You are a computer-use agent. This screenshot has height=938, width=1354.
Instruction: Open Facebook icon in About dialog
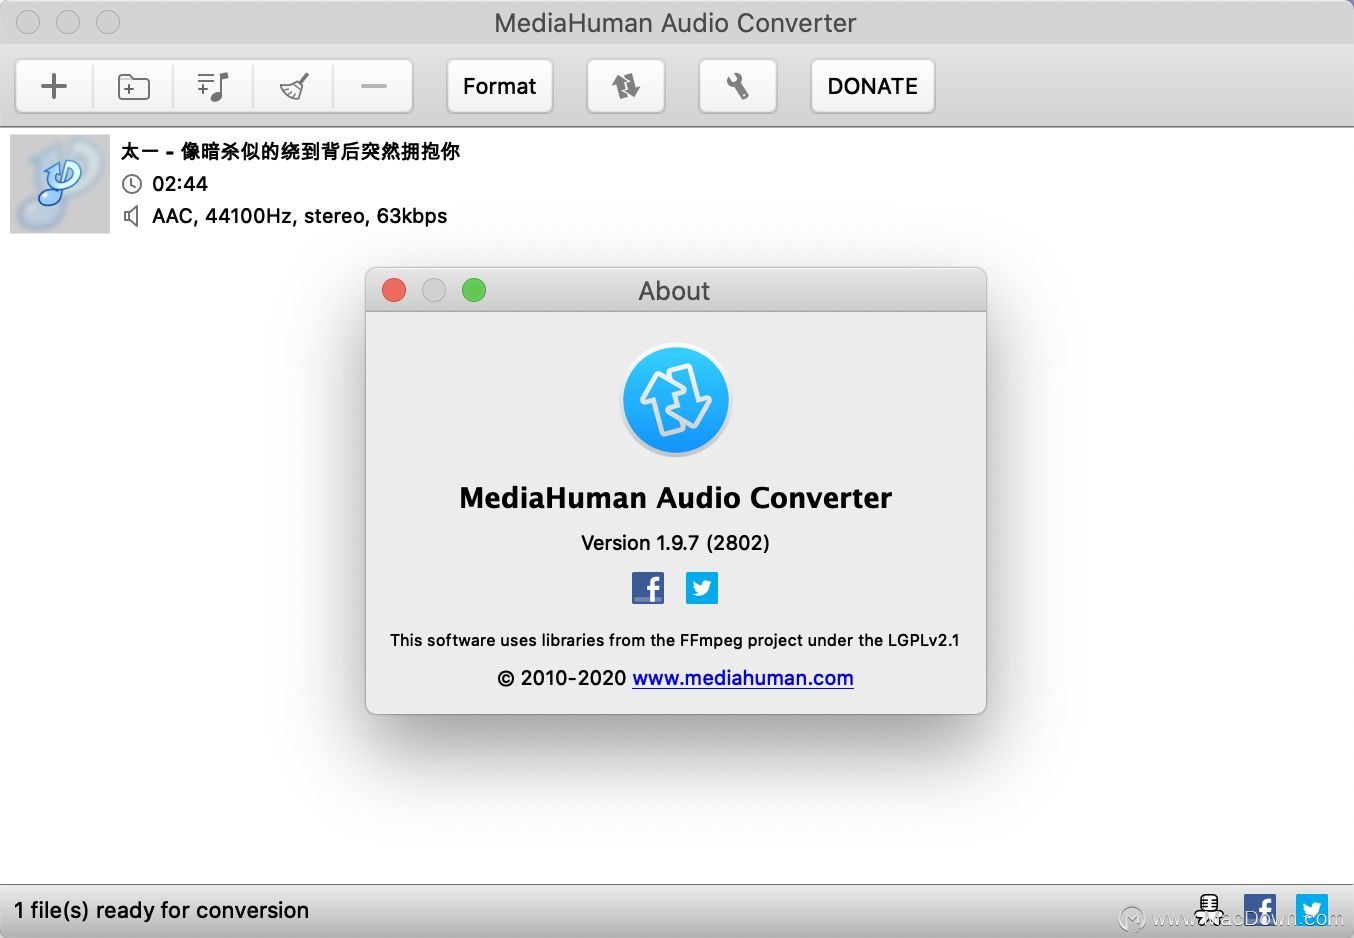[x=648, y=588]
